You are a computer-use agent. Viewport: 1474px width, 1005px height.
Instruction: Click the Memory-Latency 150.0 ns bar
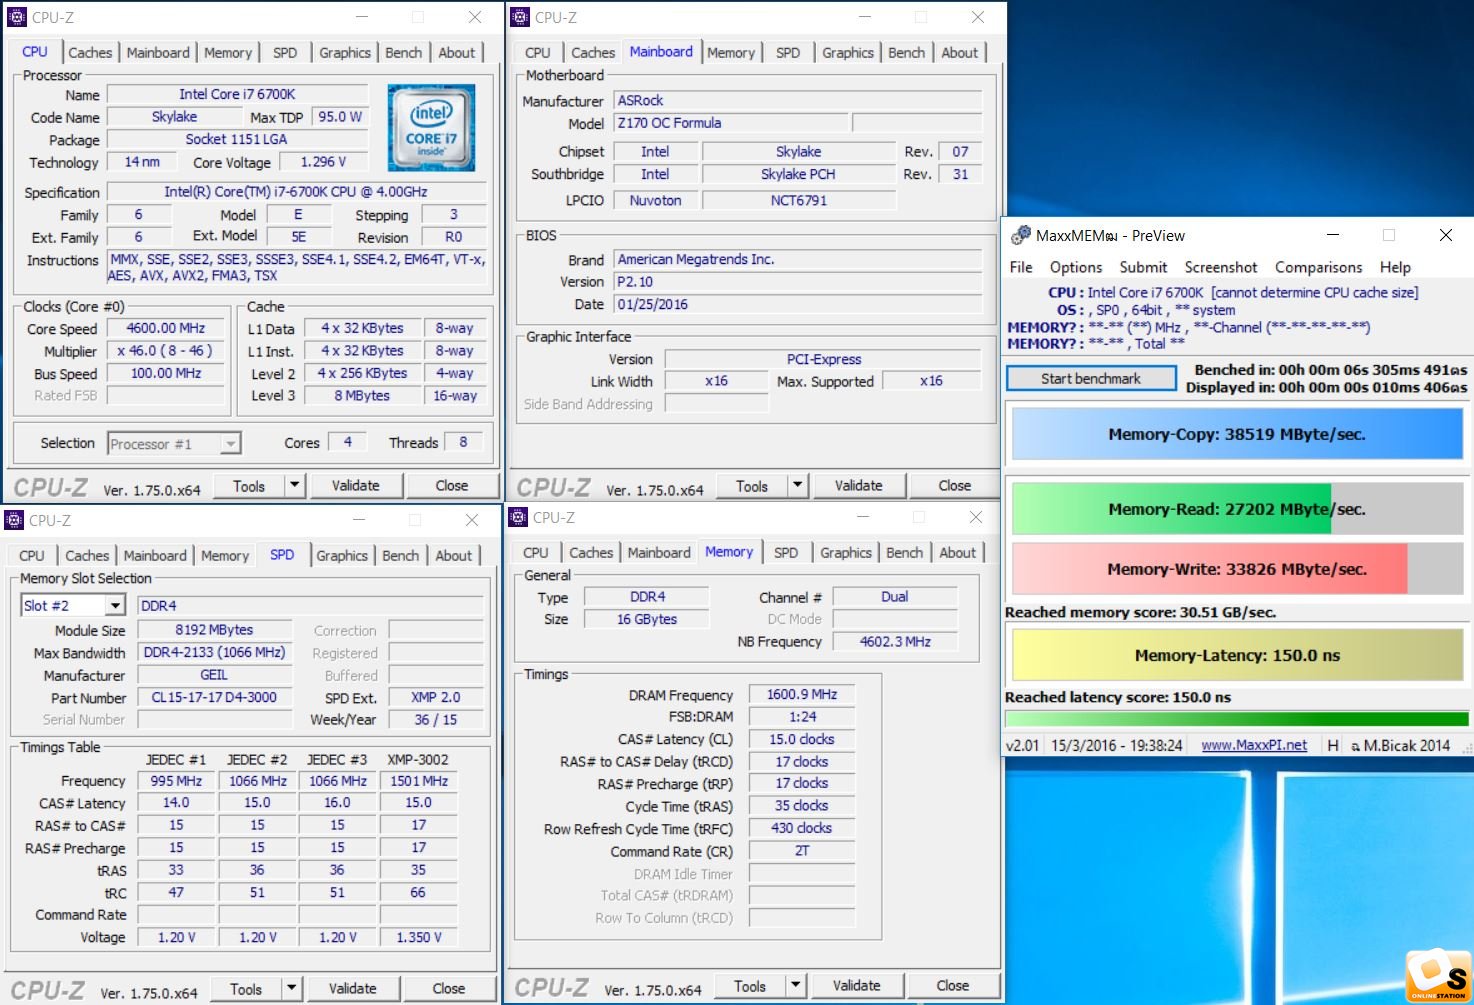(x=1237, y=656)
